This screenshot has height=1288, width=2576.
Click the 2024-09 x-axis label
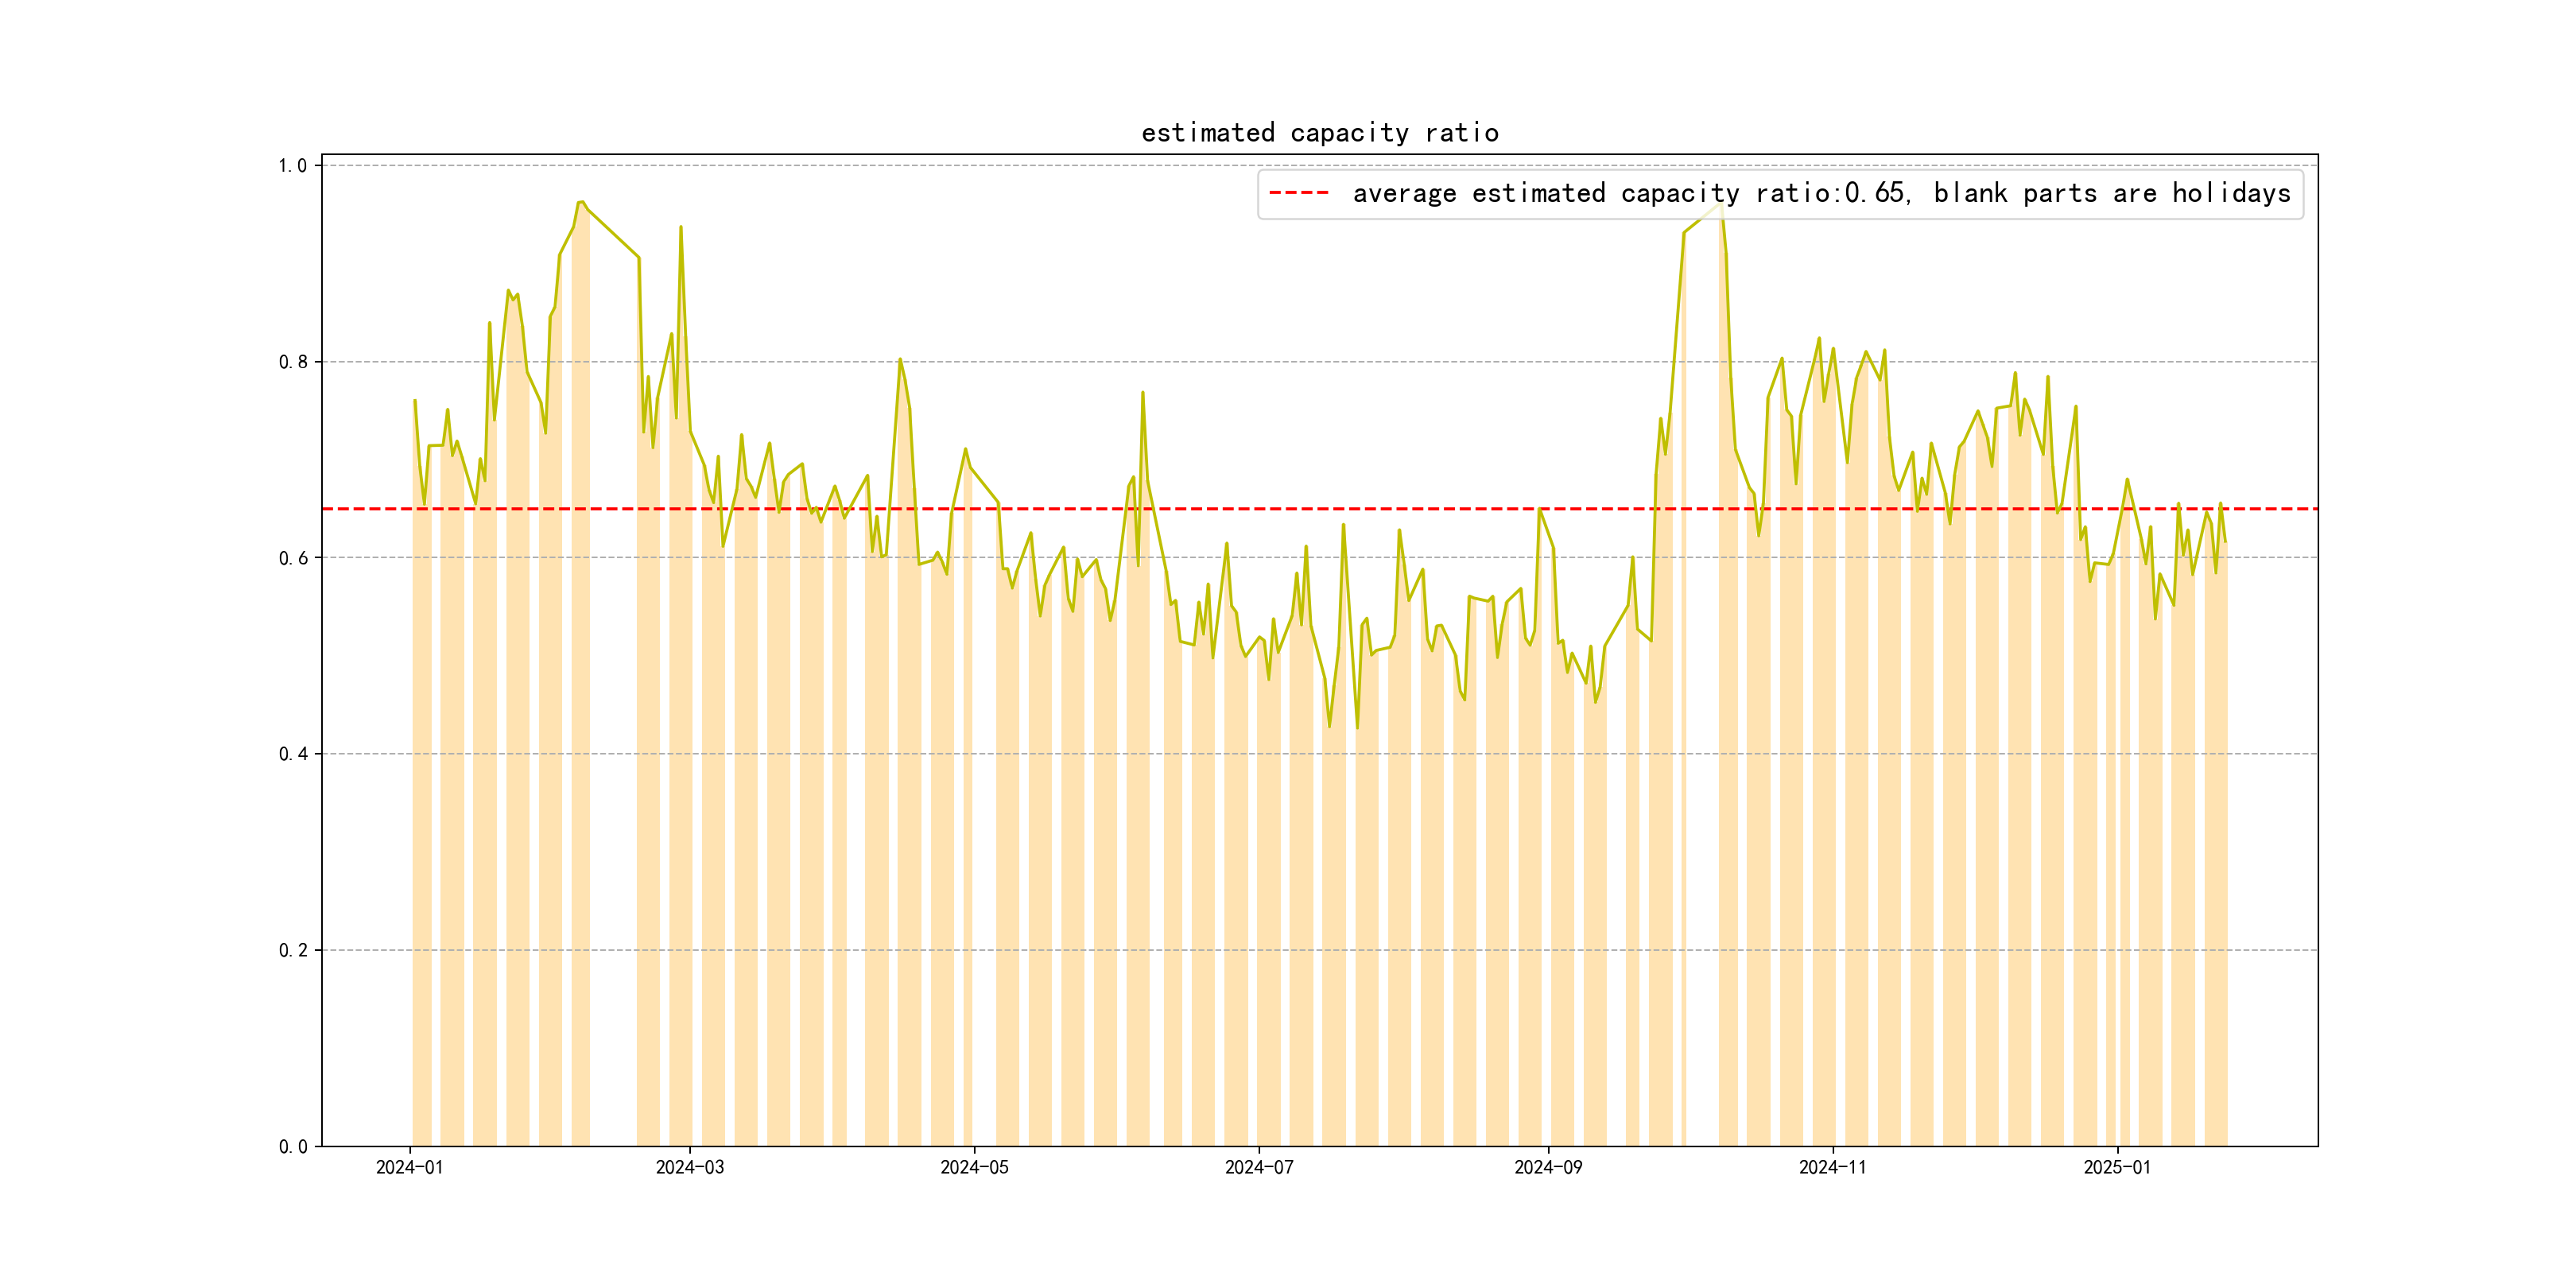(1548, 1167)
